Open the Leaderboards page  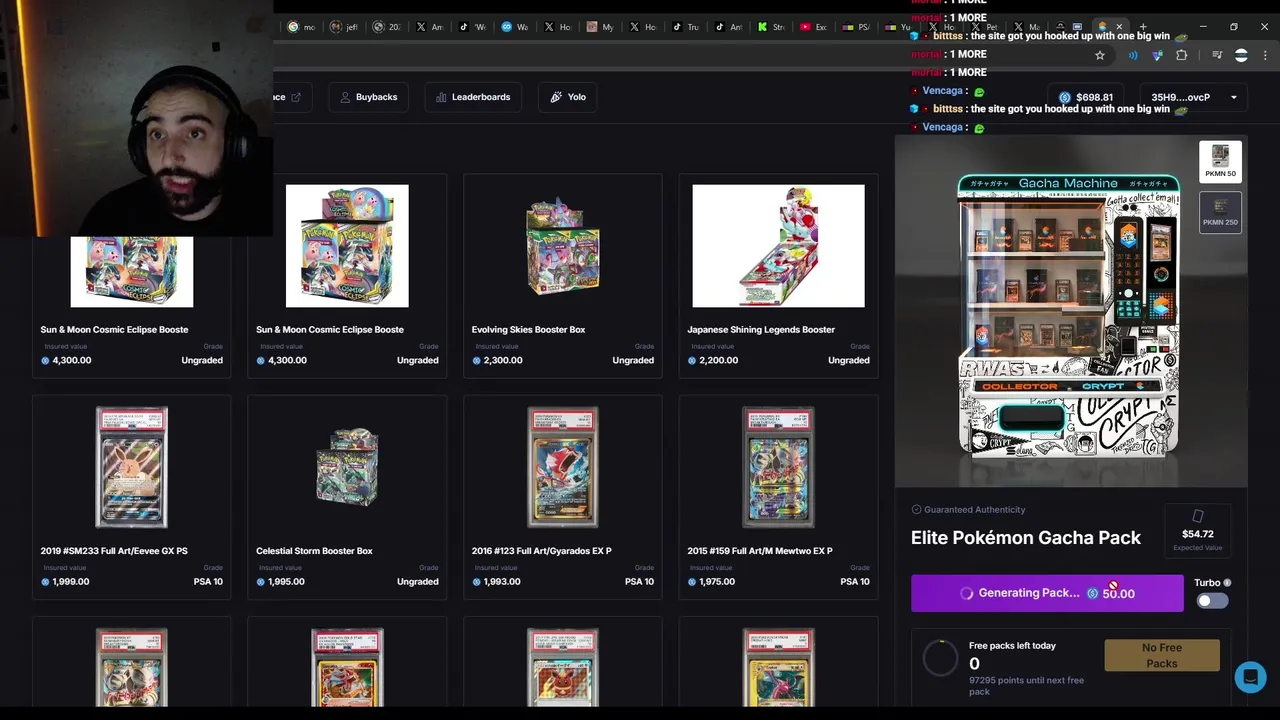(473, 97)
